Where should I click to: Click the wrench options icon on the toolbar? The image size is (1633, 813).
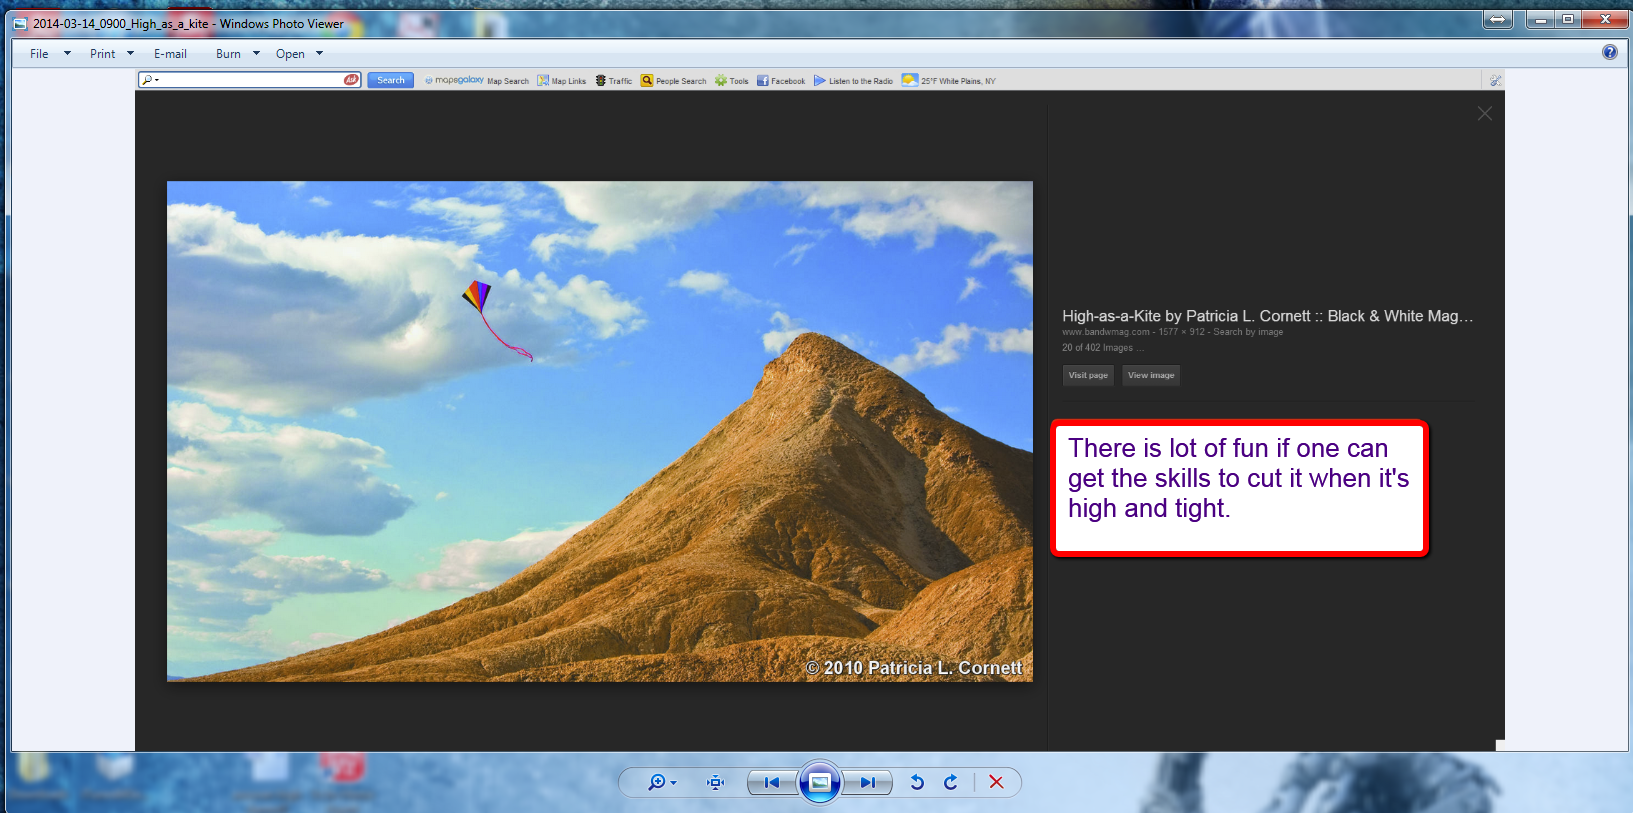pyautogui.click(x=1495, y=80)
